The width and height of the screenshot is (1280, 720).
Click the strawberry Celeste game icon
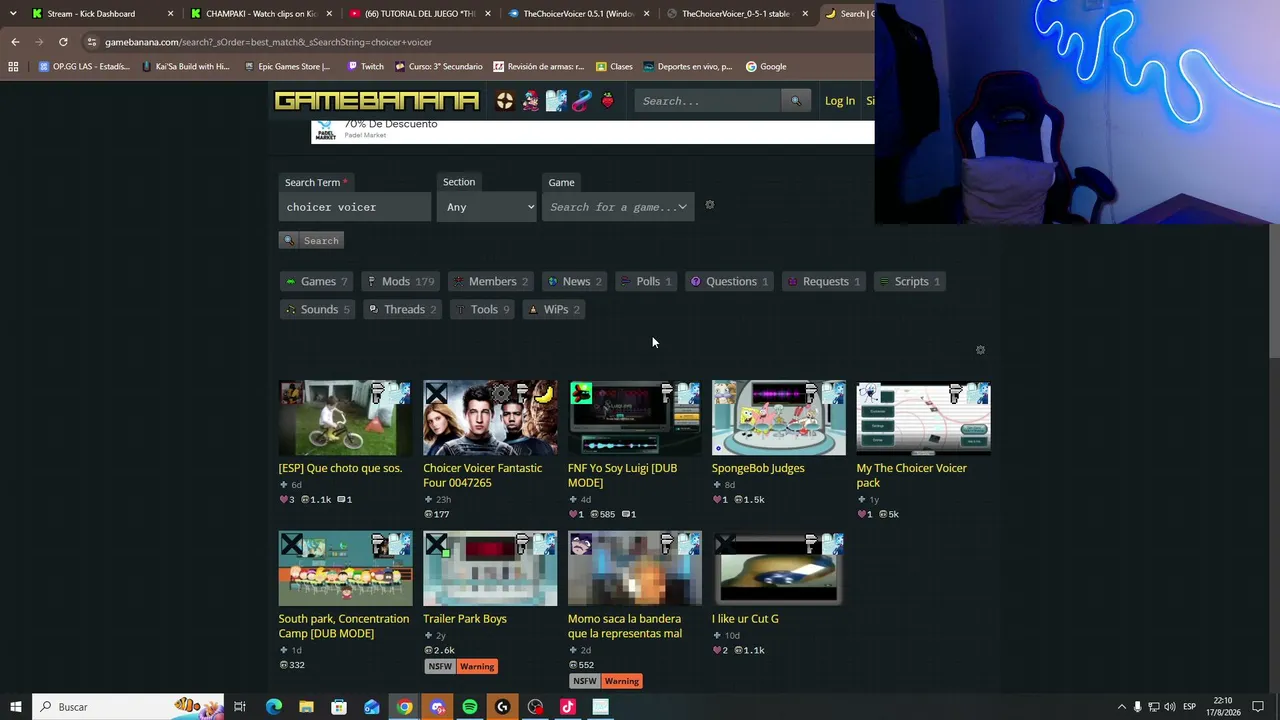coord(608,101)
